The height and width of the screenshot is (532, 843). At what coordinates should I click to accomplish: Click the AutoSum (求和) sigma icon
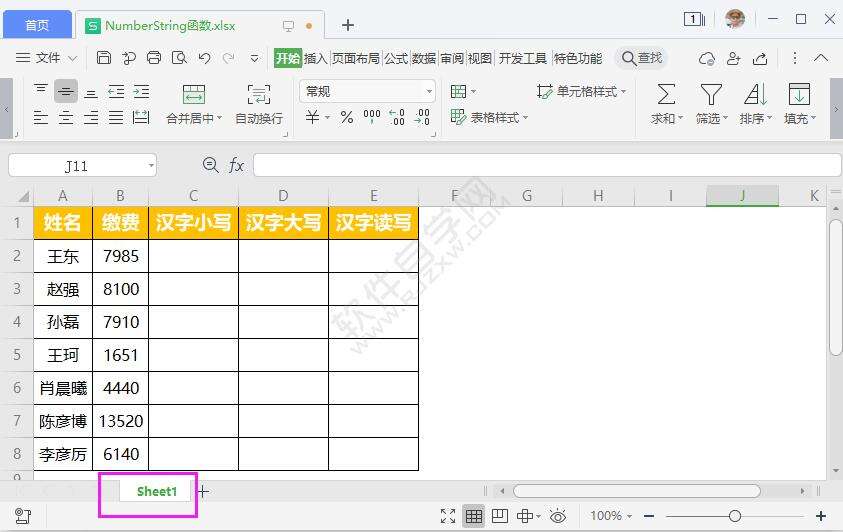[665, 95]
